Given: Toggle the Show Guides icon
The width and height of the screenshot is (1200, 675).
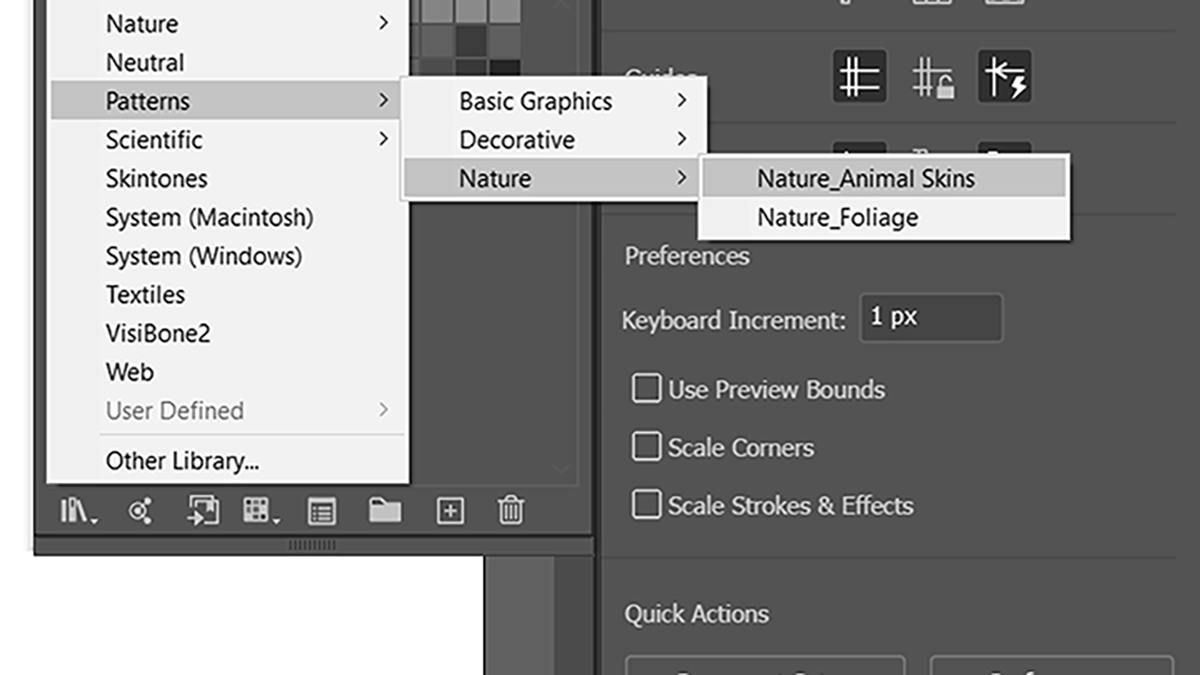Looking at the screenshot, I should point(859,77).
